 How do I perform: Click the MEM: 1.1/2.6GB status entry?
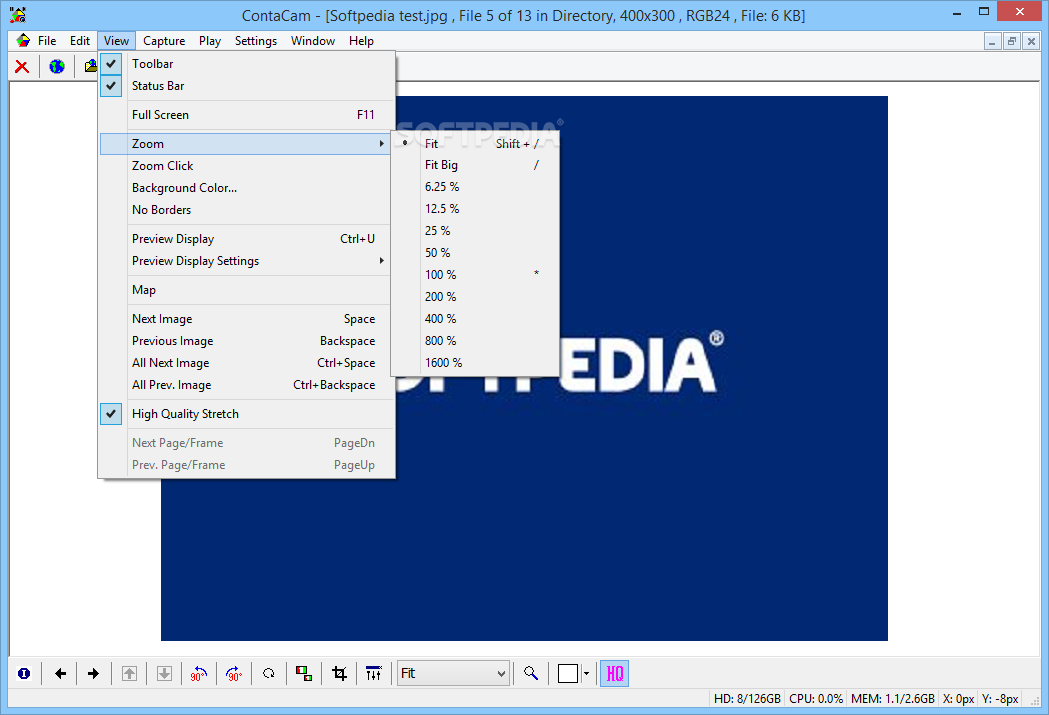point(892,699)
